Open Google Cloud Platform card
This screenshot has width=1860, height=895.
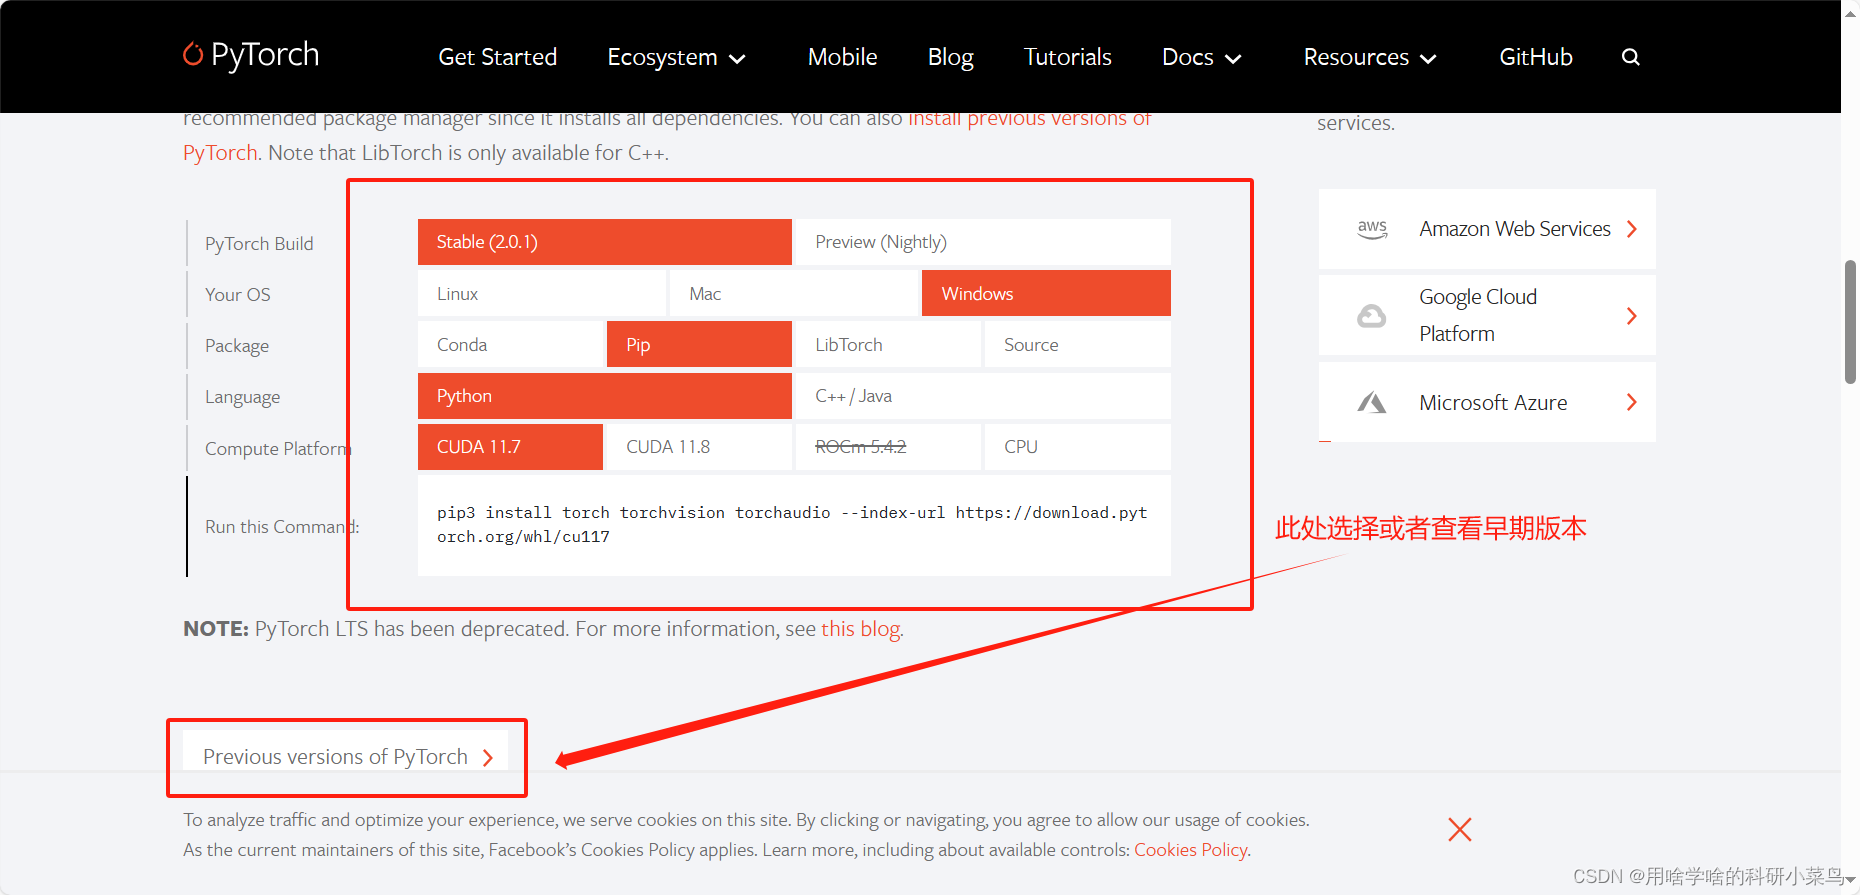1487,315
